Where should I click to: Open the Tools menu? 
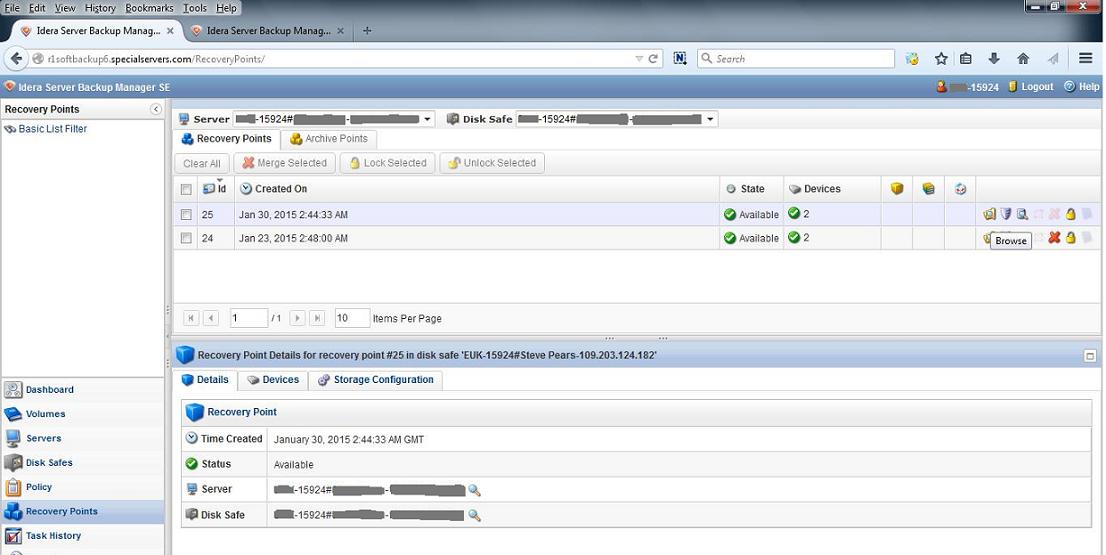coord(195,8)
